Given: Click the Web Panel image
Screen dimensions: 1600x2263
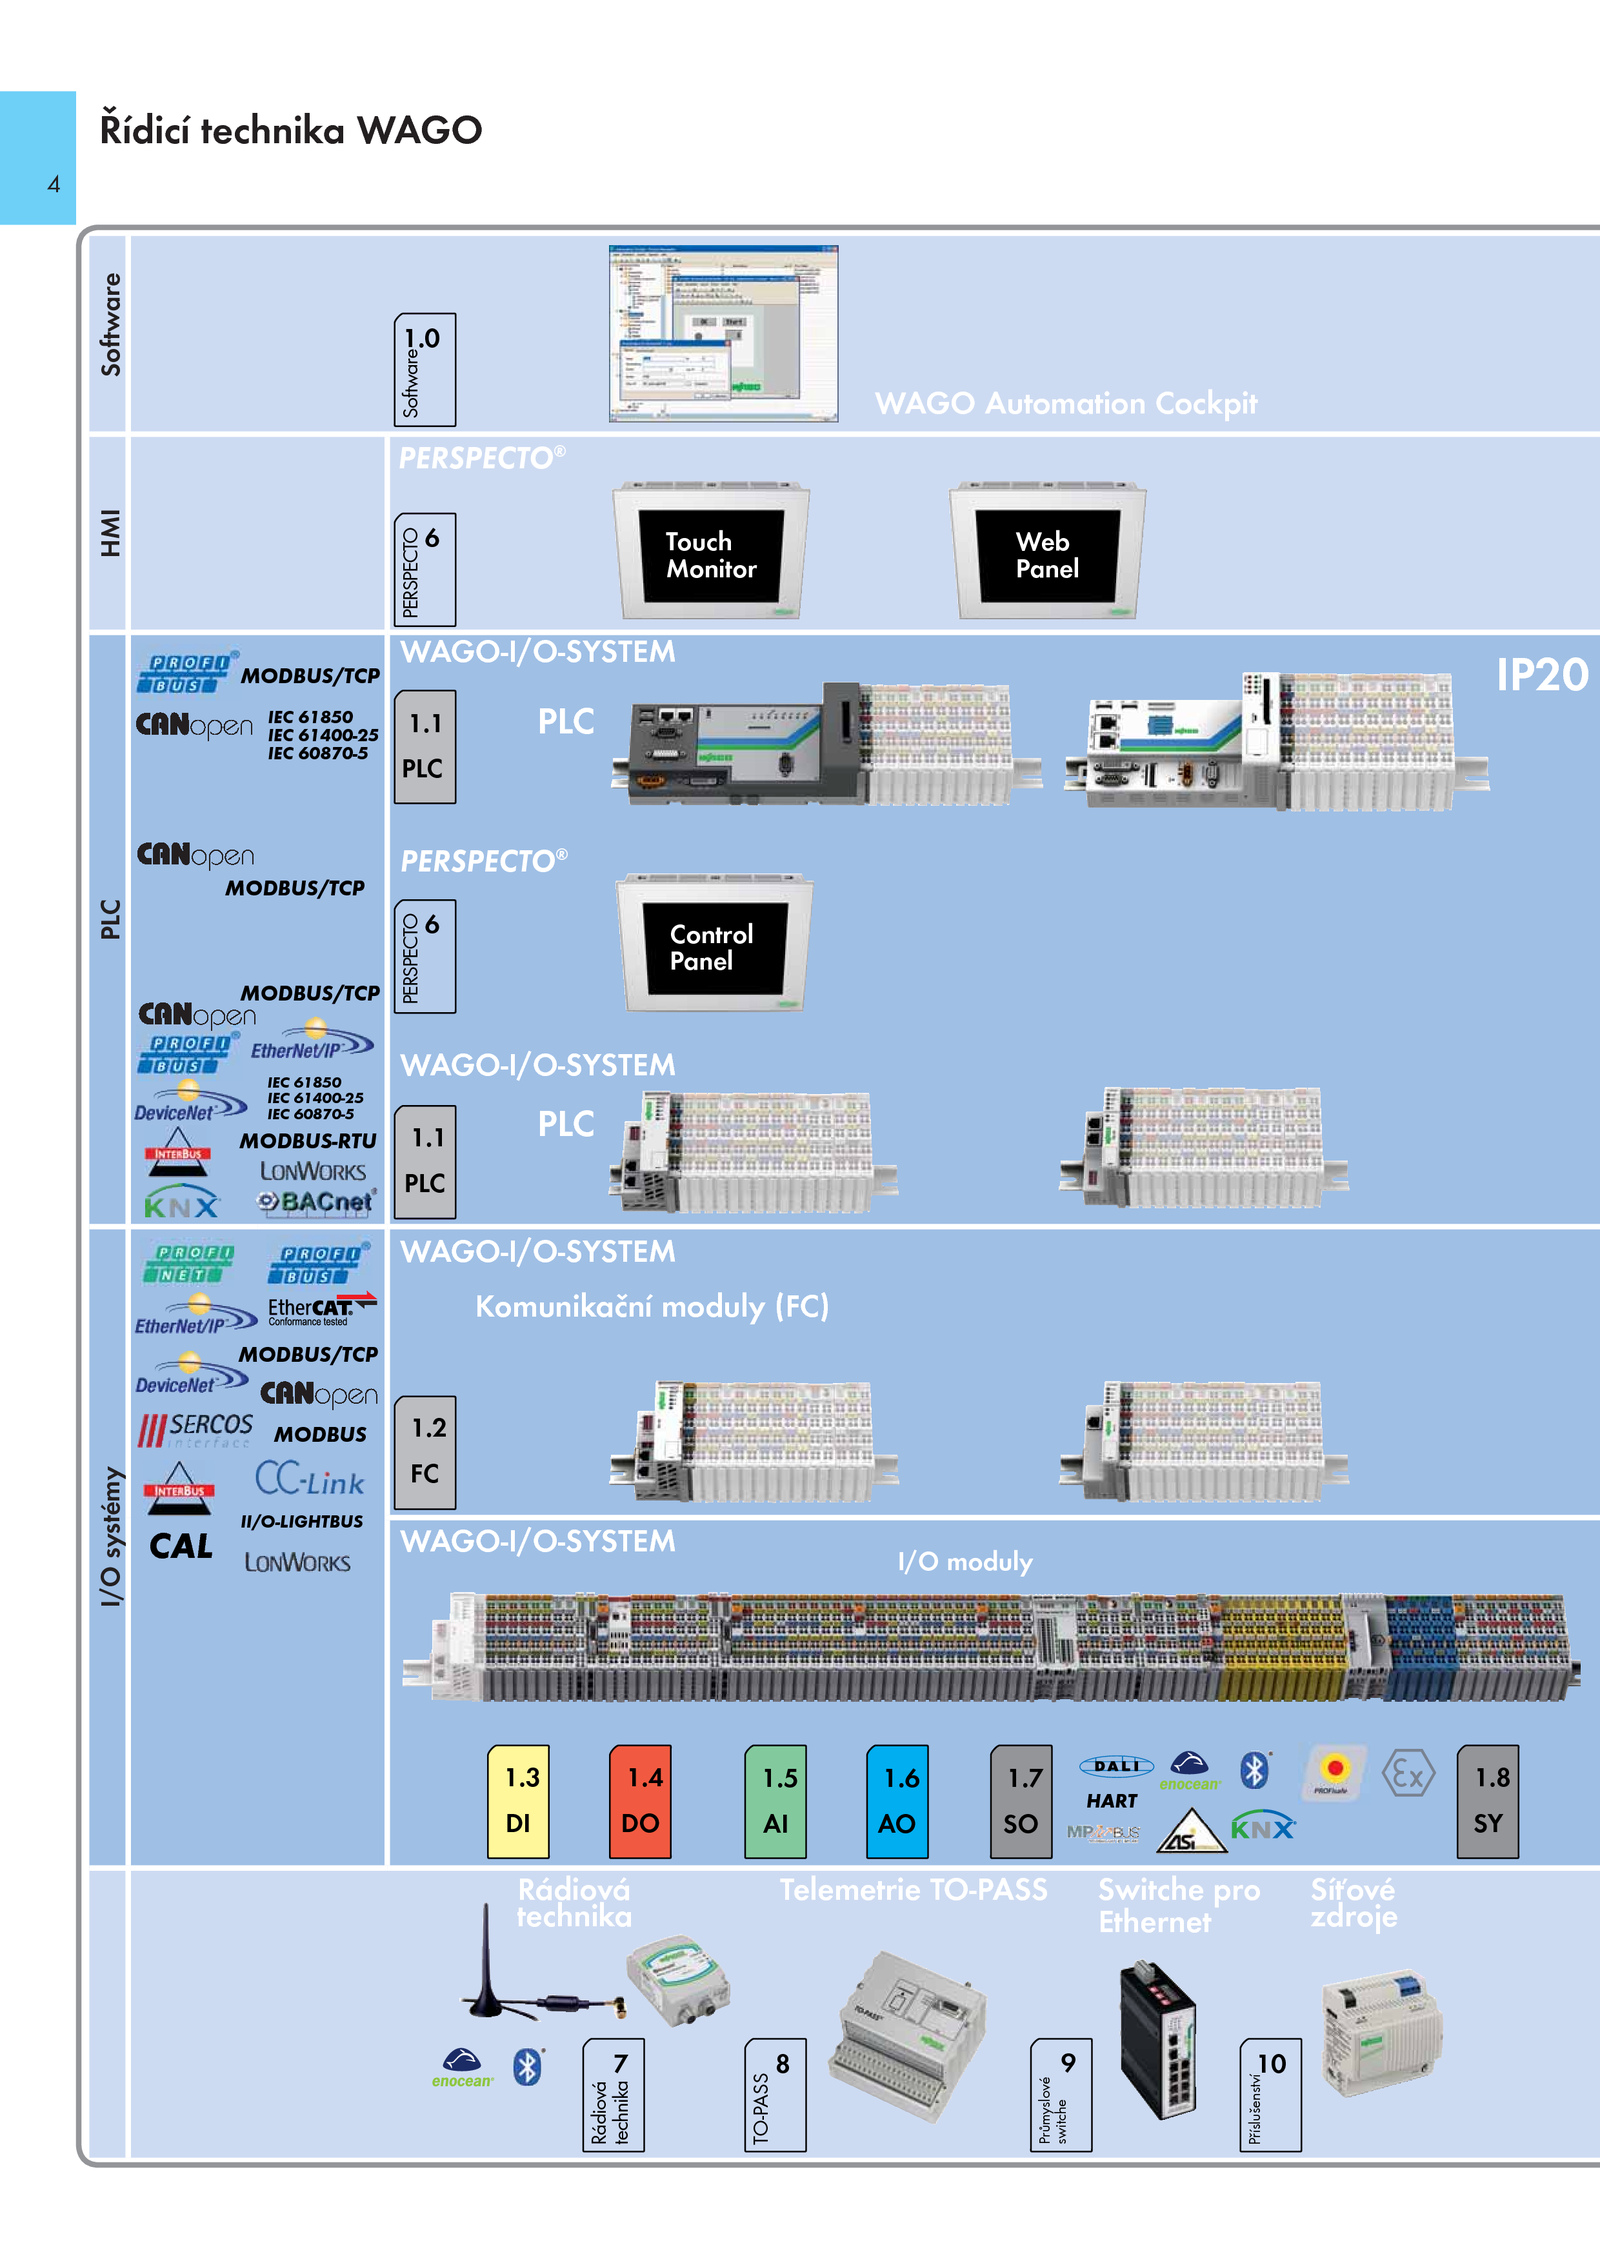Looking at the screenshot, I should (x=1047, y=551).
